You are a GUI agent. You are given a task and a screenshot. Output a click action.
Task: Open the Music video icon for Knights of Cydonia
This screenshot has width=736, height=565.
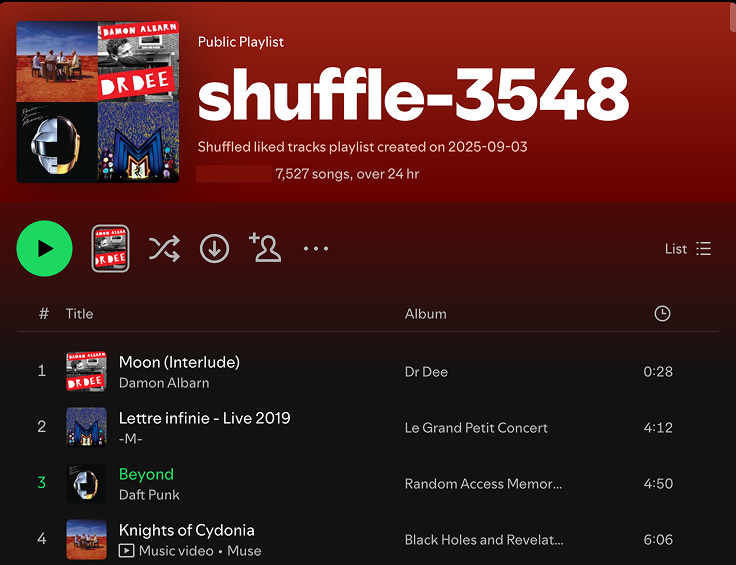126,550
